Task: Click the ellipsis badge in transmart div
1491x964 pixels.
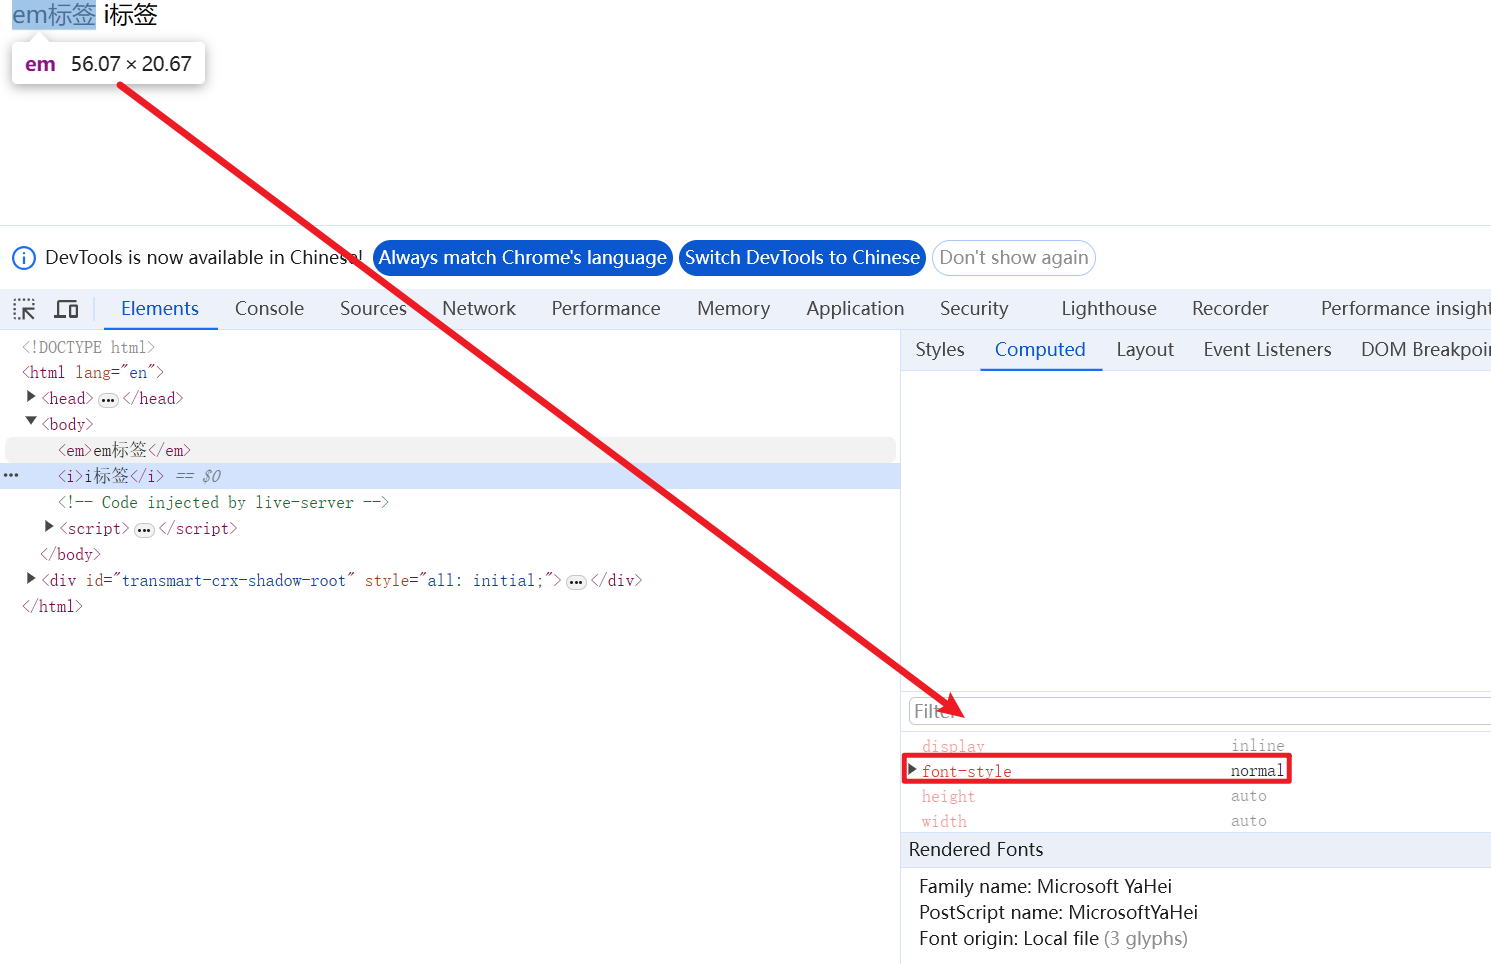Action: (x=576, y=582)
